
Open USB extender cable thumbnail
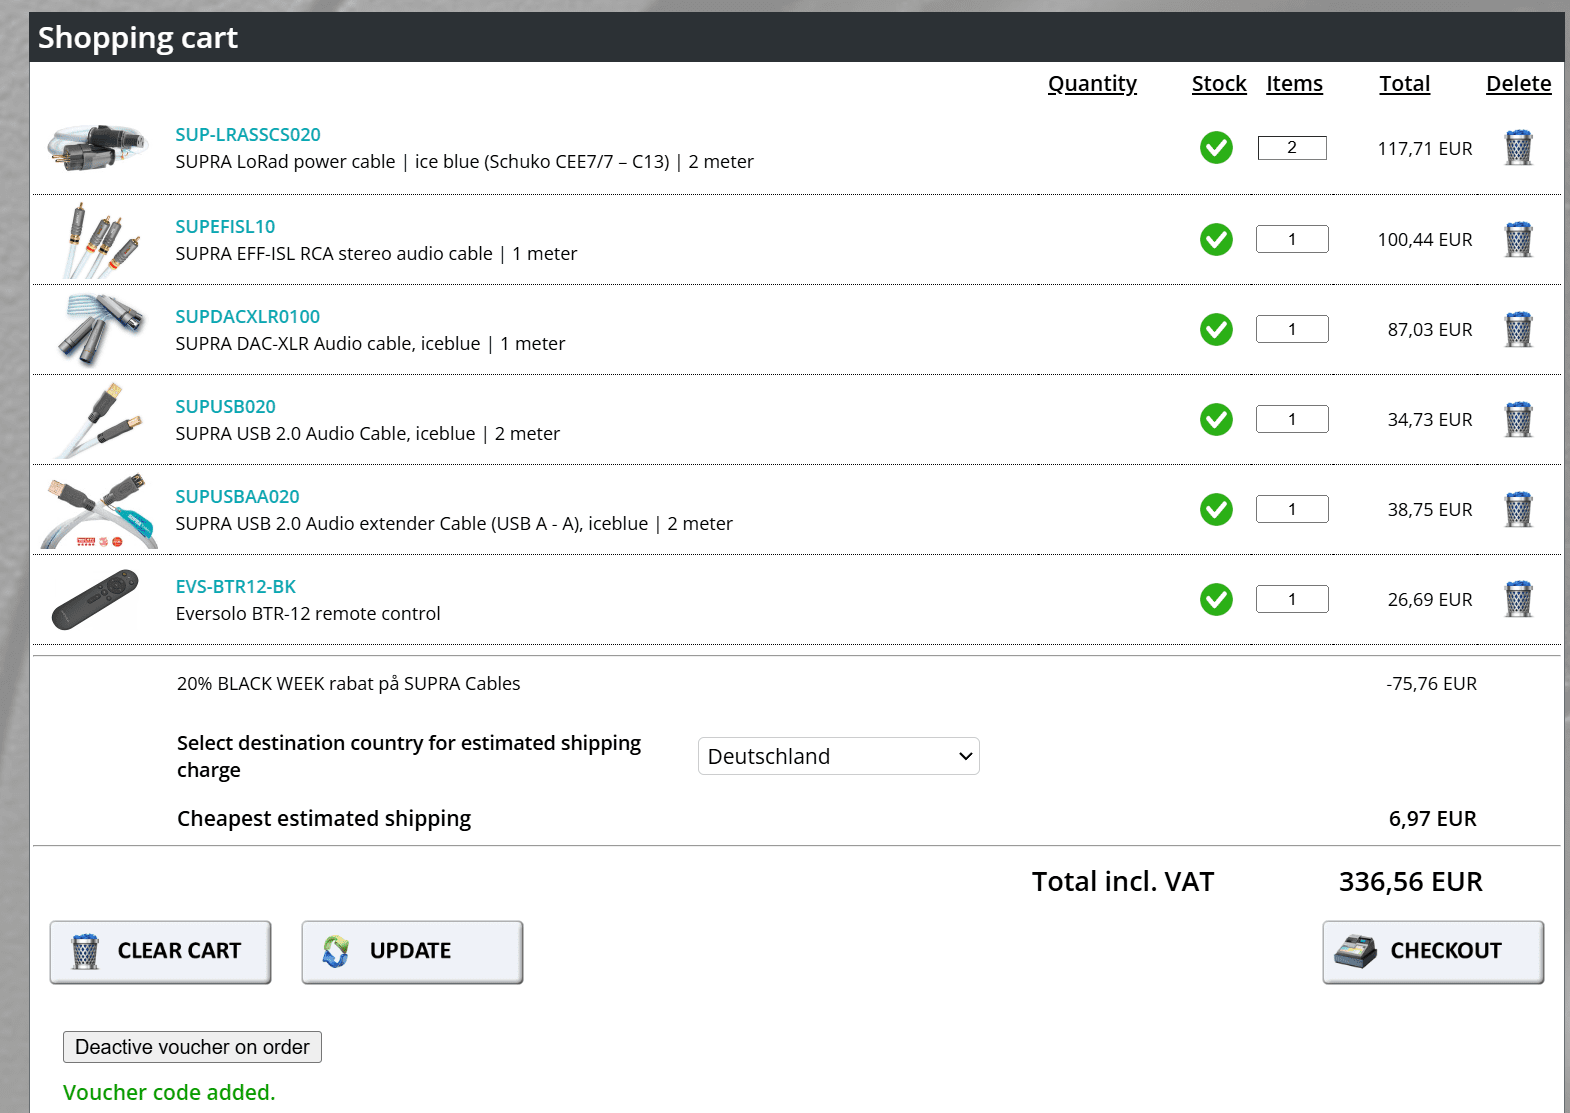tap(98, 511)
